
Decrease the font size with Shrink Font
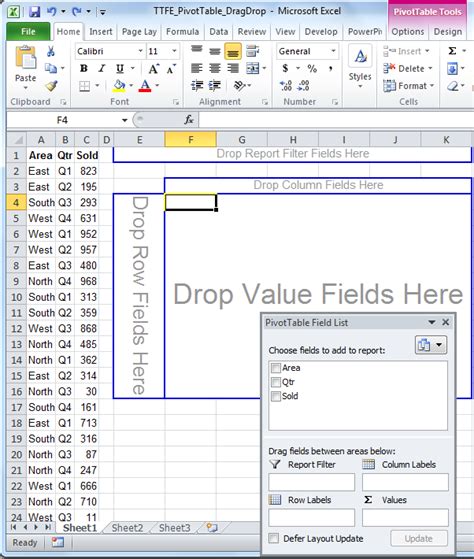pyautogui.click(x=171, y=68)
